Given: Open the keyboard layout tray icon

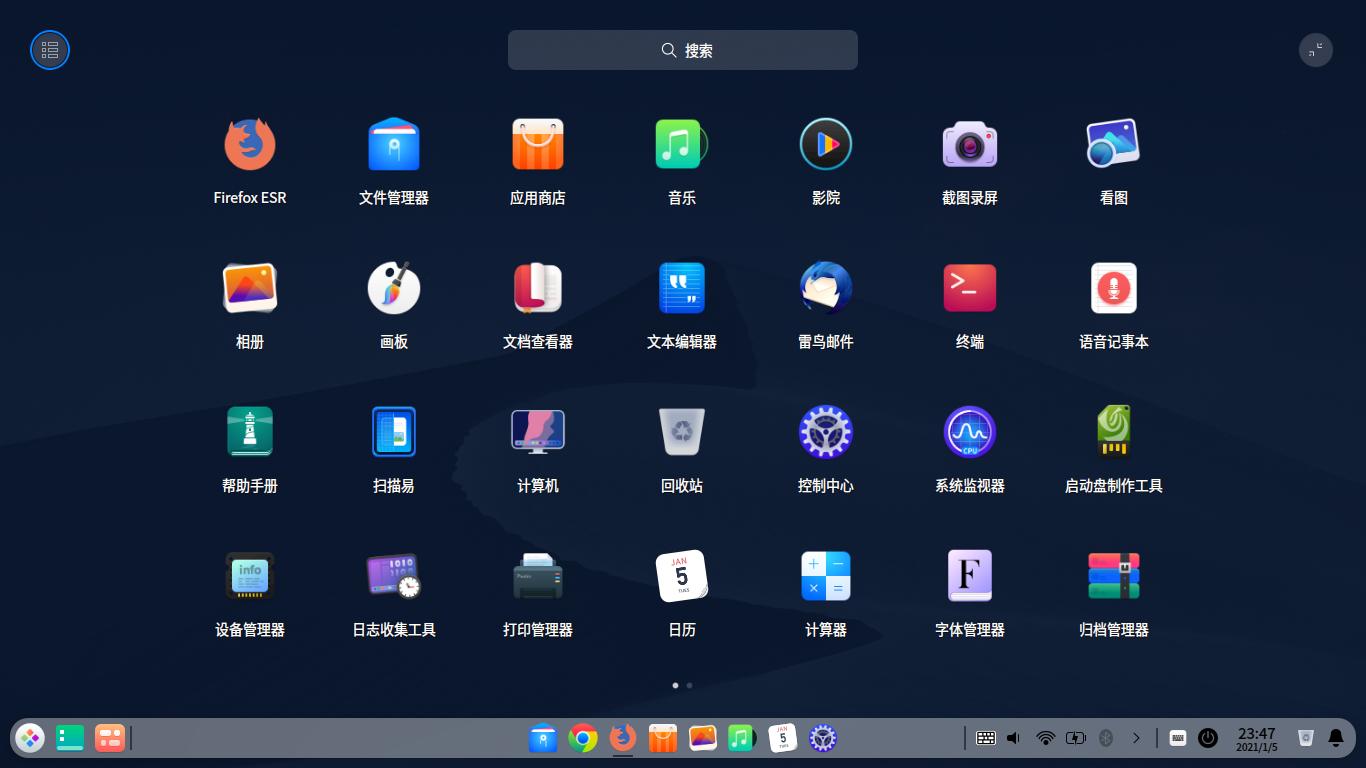Looking at the screenshot, I should point(986,738).
